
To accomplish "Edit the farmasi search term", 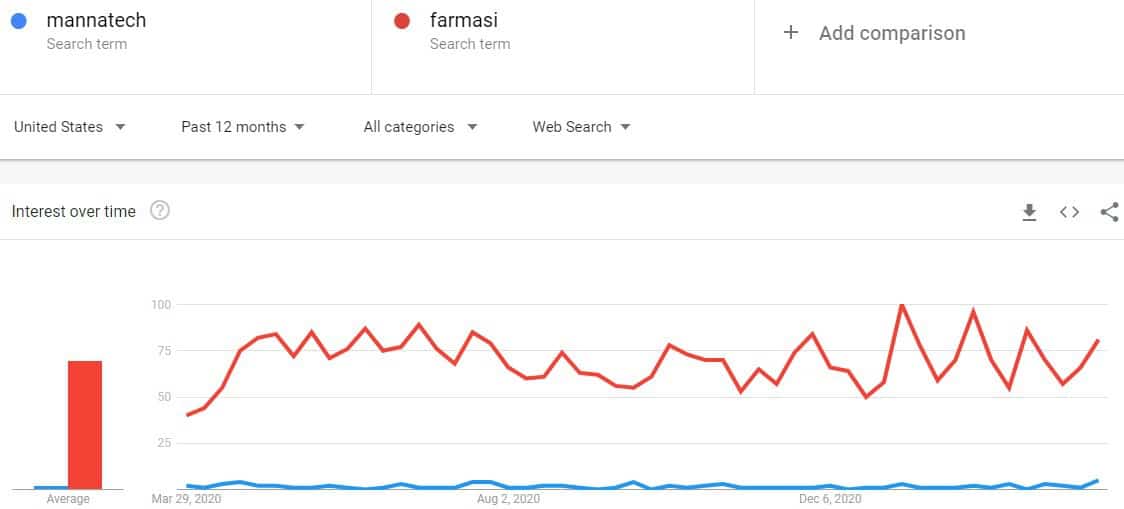I will 463,21.
